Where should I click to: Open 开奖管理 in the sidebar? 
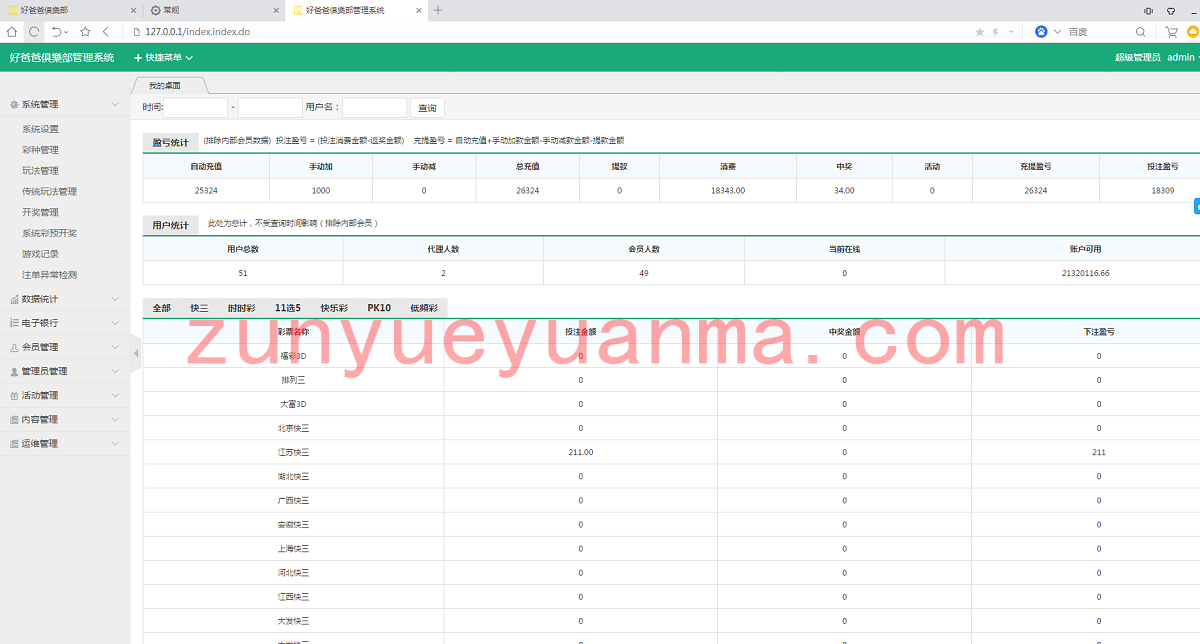(x=41, y=212)
